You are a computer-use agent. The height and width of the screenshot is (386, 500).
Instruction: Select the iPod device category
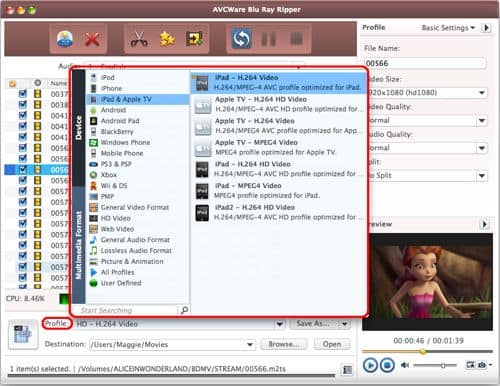pyautogui.click(x=138, y=77)
